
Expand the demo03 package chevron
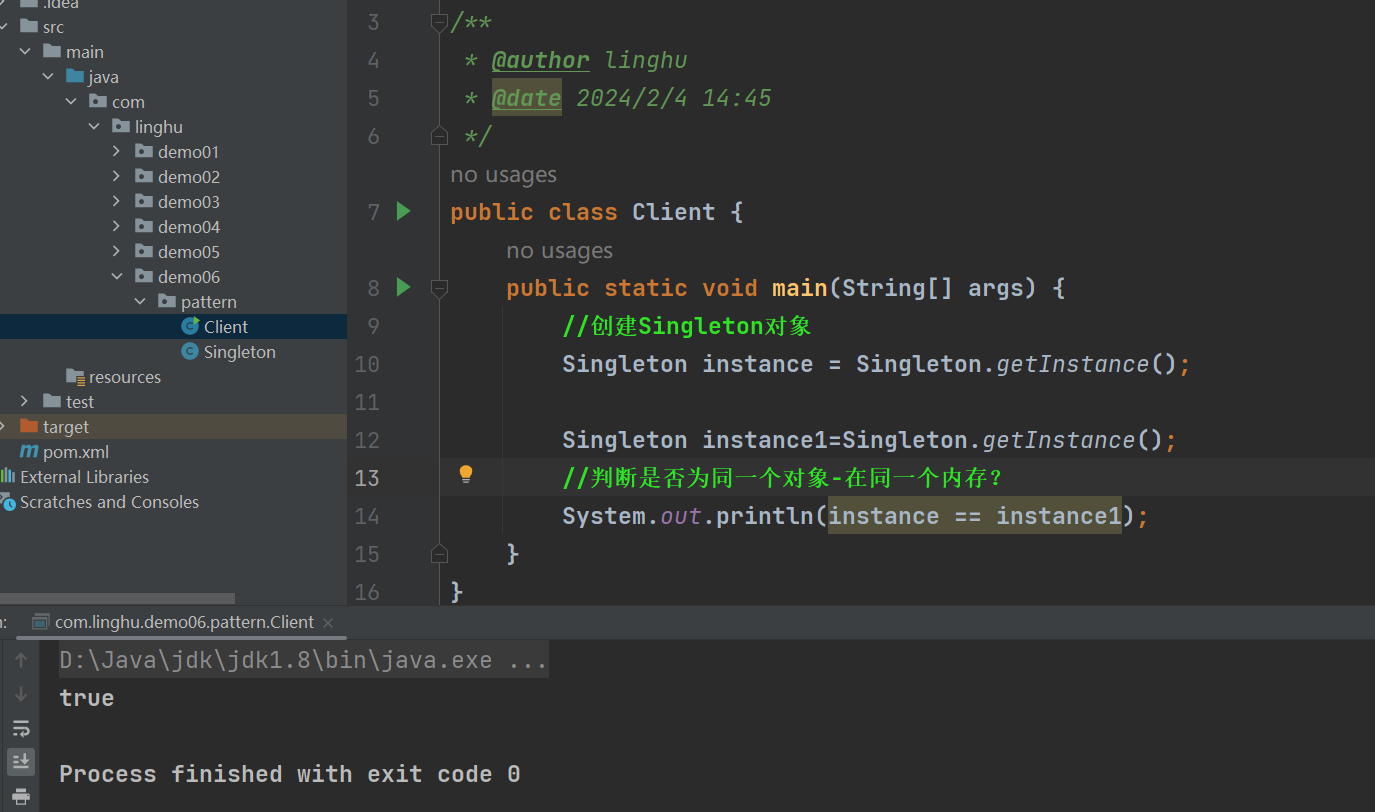(117, 202)
